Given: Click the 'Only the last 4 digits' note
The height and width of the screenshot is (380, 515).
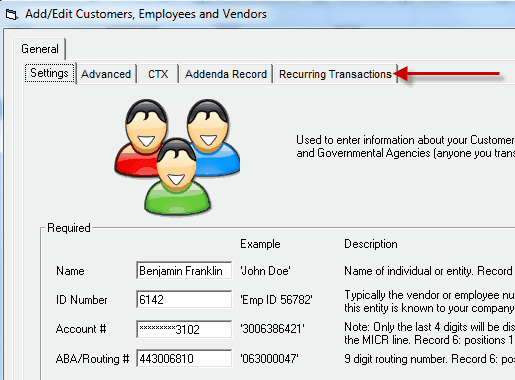Looking at the screenshot, I should pyautogui.click(x=430, y=333).
